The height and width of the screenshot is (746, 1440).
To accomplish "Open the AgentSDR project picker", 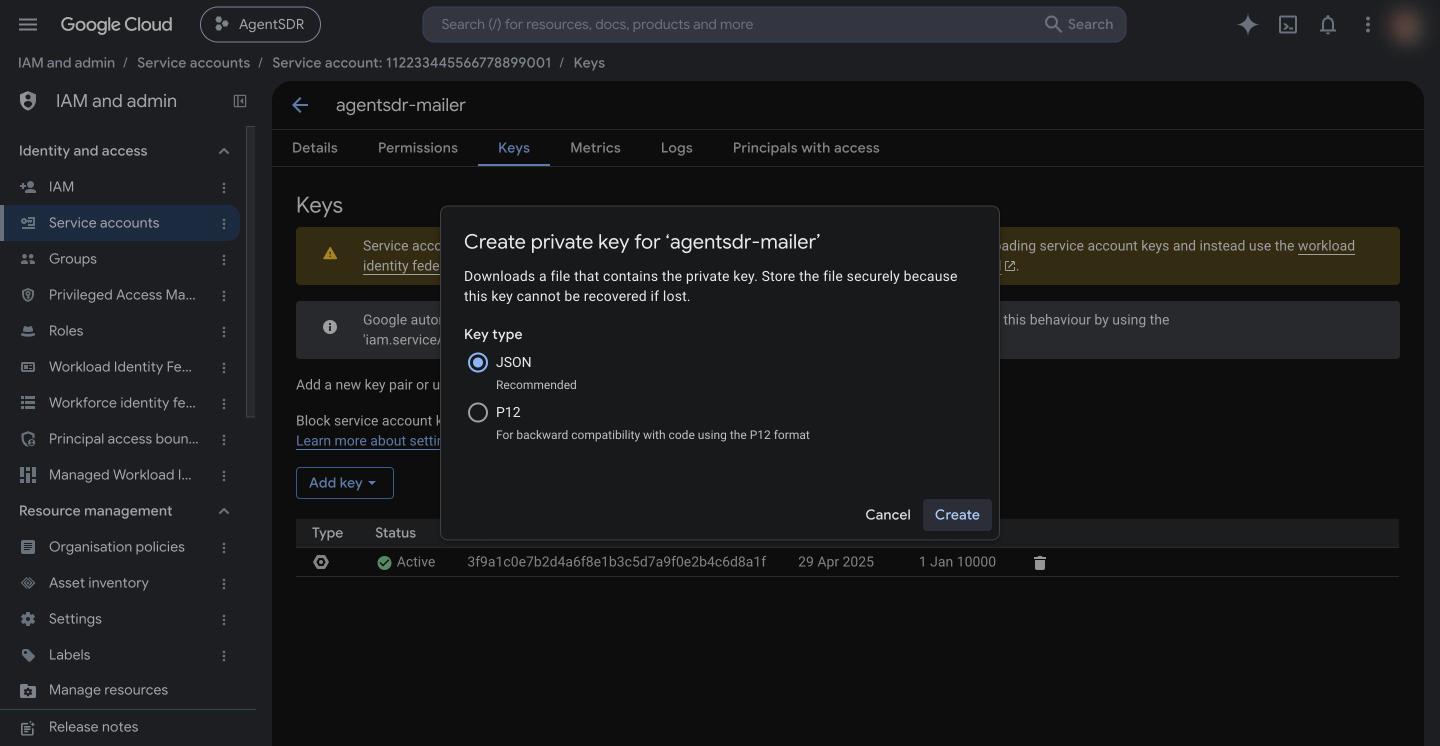I will (260, 24).
